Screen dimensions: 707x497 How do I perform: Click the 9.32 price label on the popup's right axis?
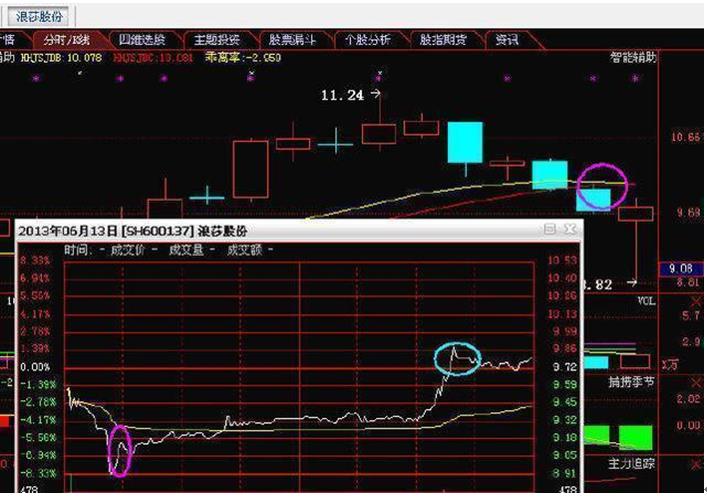pyautogui.click(x=565, y=420)
